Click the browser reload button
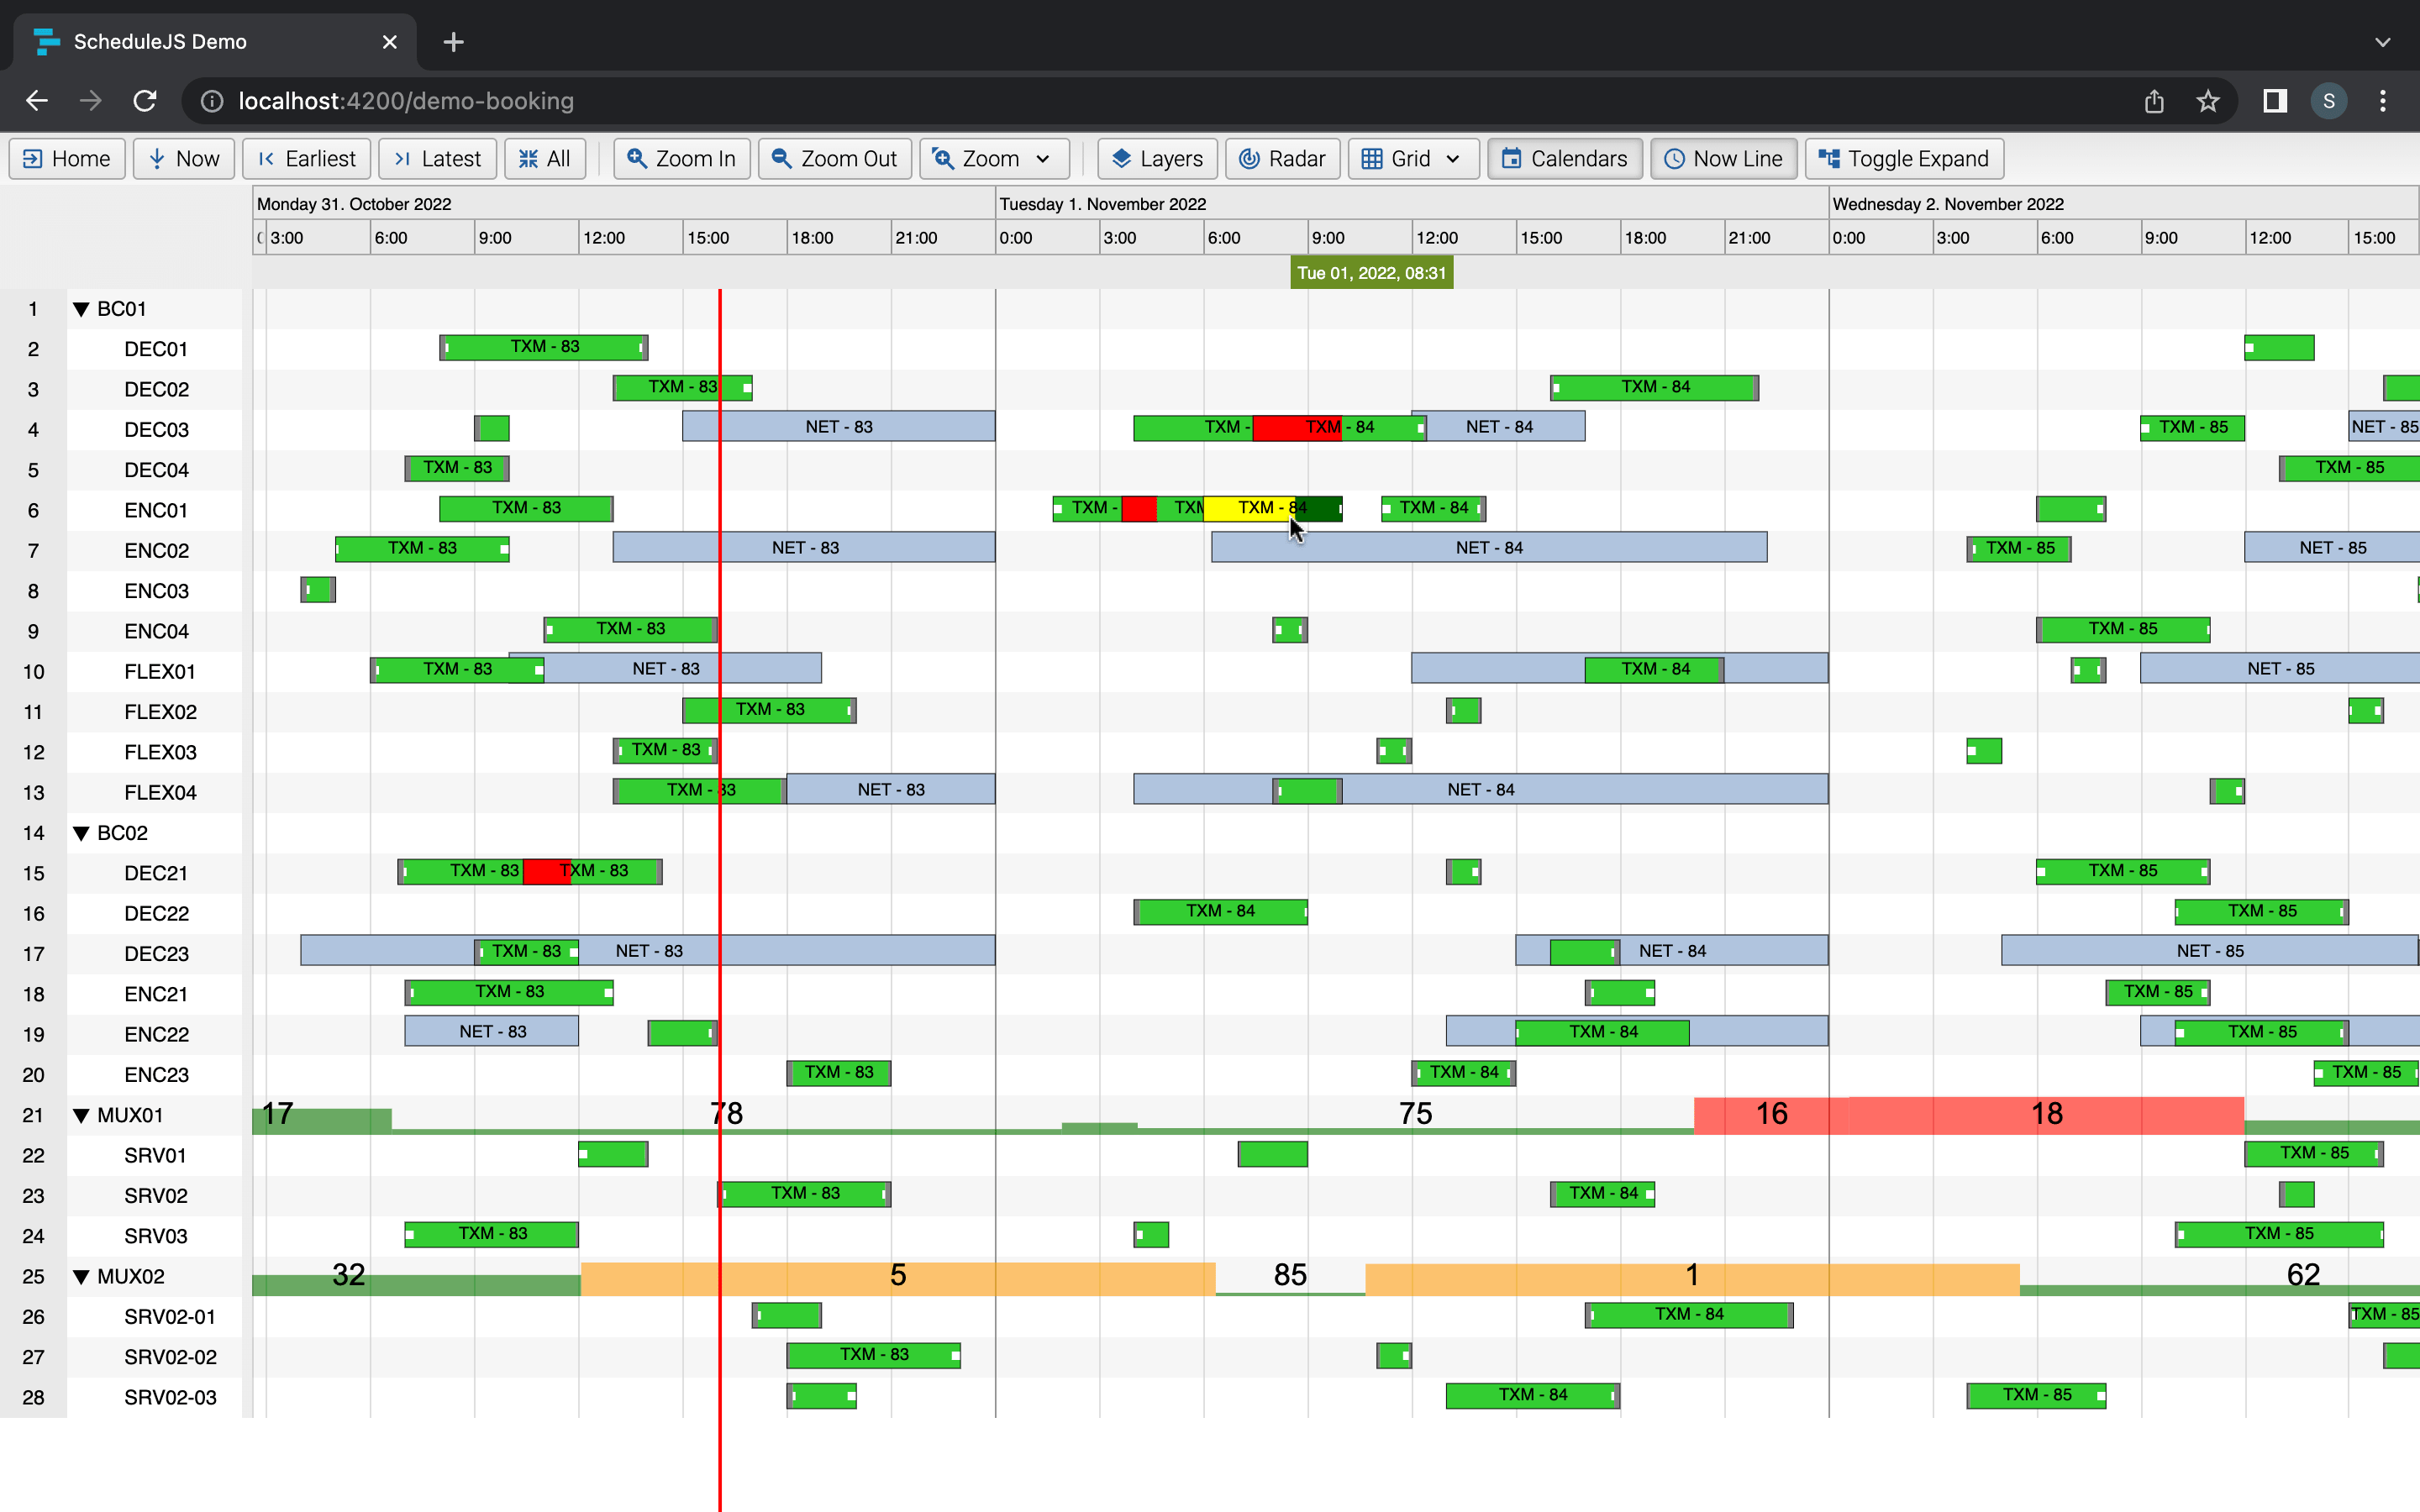Viewport: 2420px width, 1512px height. [x=145, y=100]
